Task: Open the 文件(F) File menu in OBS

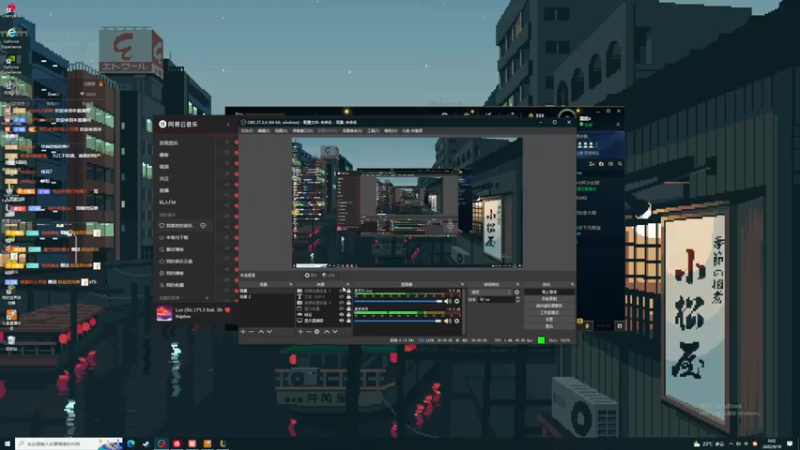Action: 247,131
